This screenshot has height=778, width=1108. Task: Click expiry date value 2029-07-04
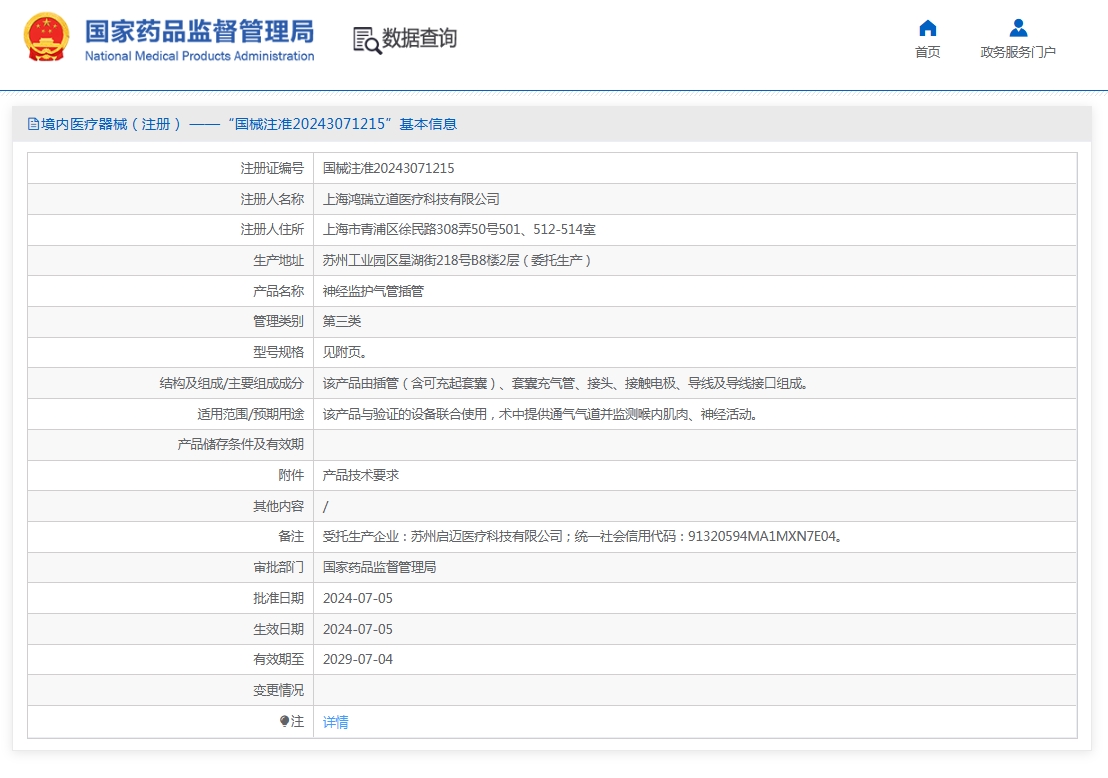point(358,659)
